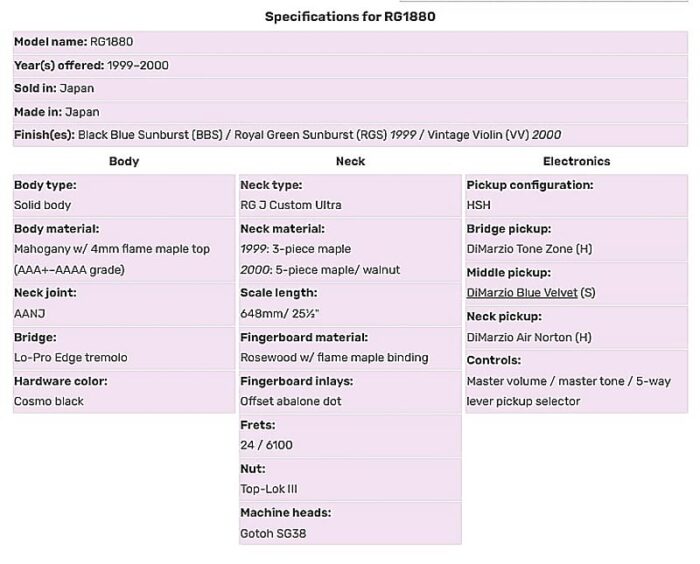The height and width of the screenshot is (564, 700).
Task: Click the 'Fingerboard inlays:' label
Action: tap(296, 381)
